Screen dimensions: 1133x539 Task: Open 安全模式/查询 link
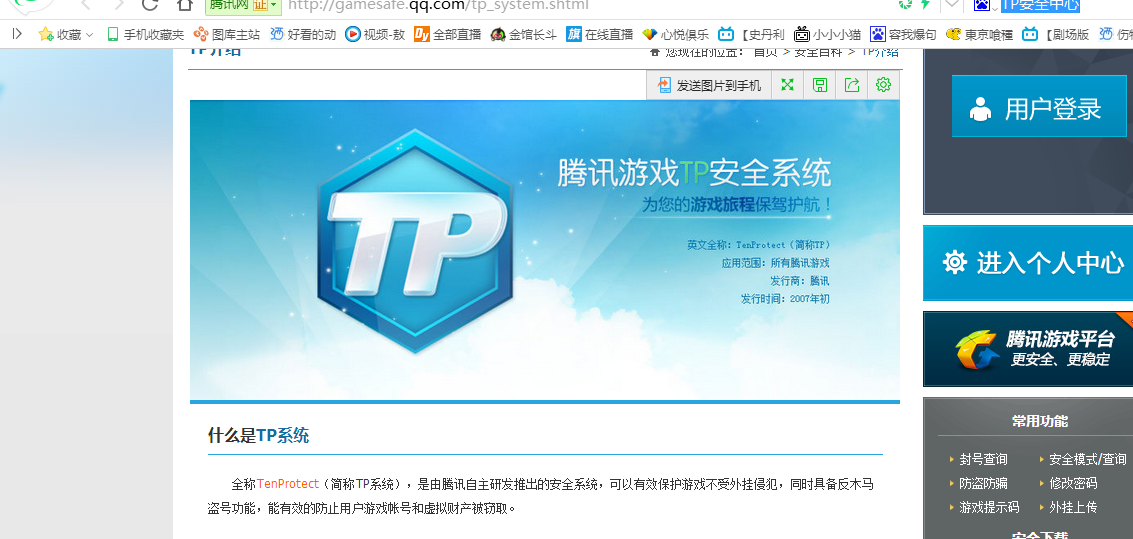1087,460
